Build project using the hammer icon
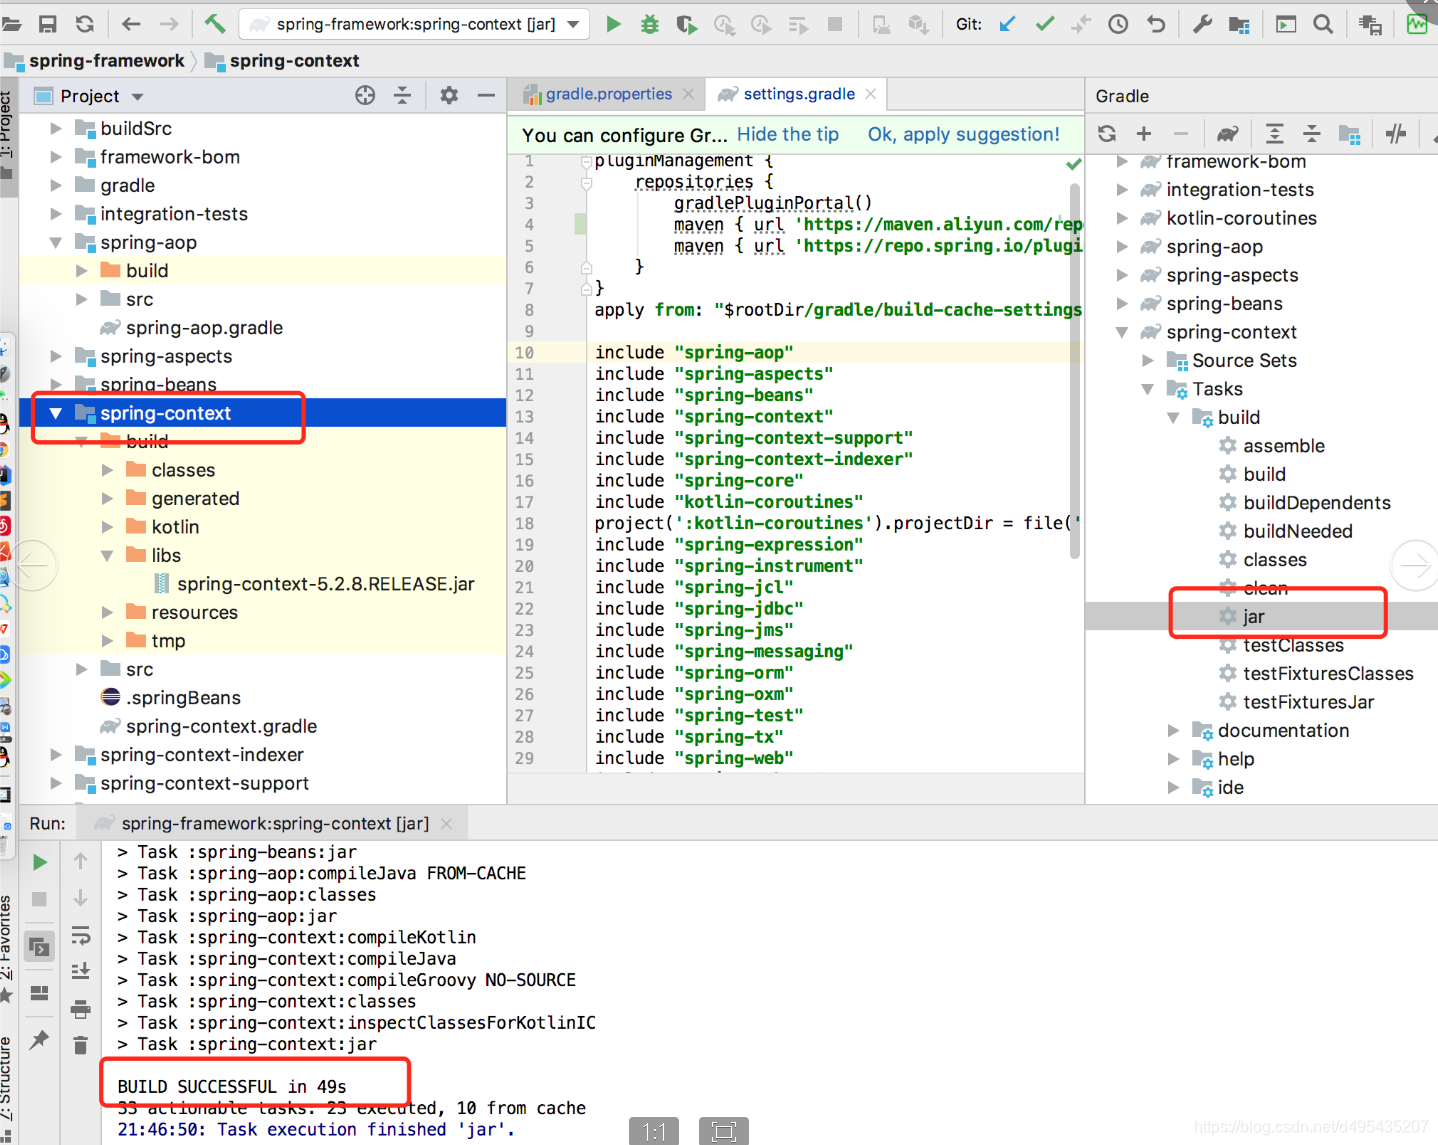Image resolution: width=1438 pixels, height=1145 pixels. [x=215, y=24]
